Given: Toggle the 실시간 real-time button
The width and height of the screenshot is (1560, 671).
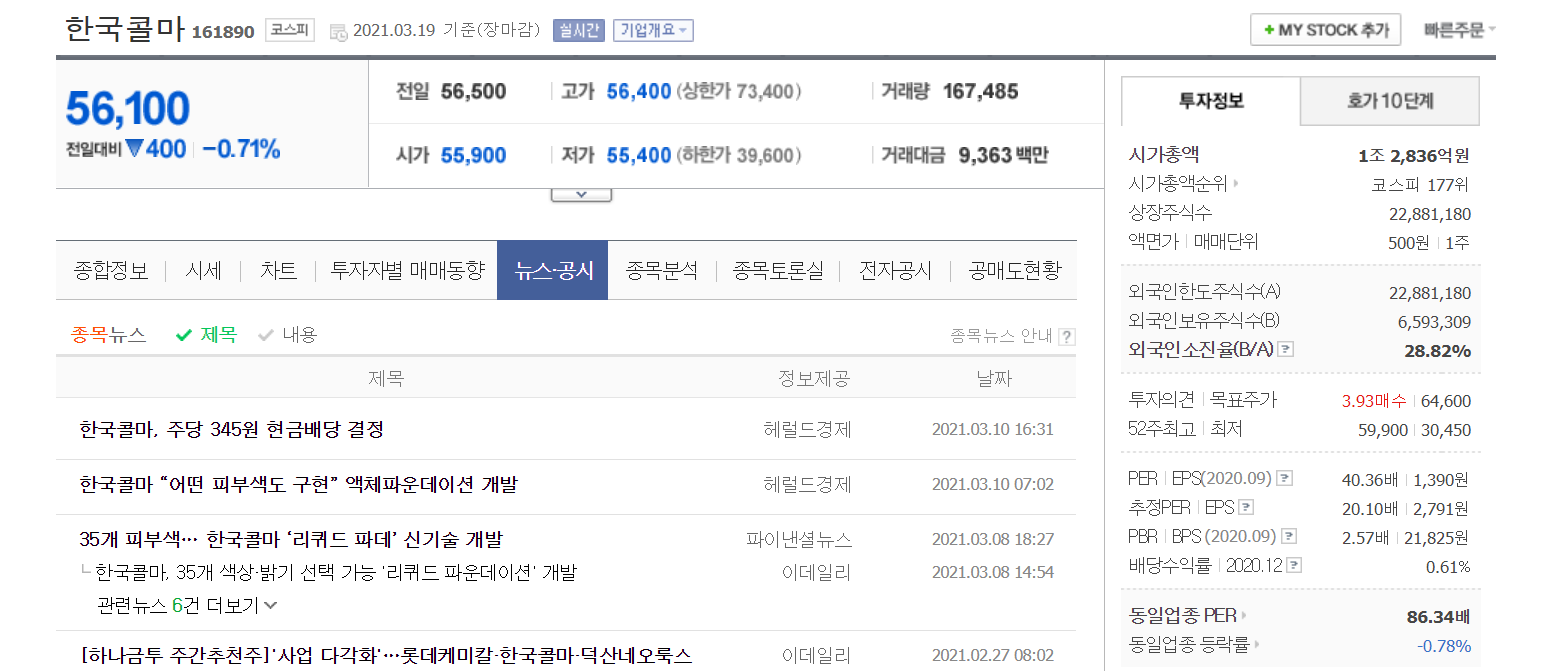Looking at the screenshot, I should 579,30.
